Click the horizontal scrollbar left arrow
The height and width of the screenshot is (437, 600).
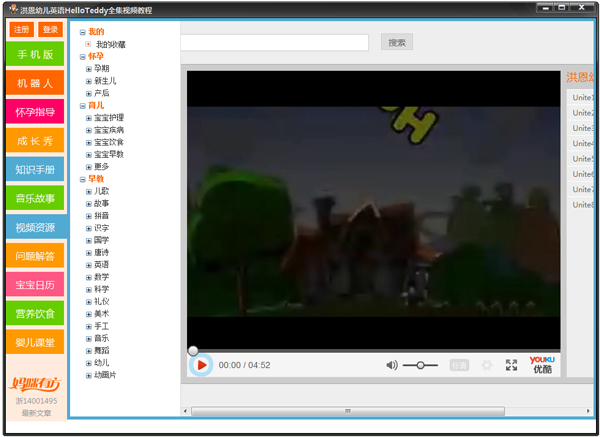(x=185, y=411)
